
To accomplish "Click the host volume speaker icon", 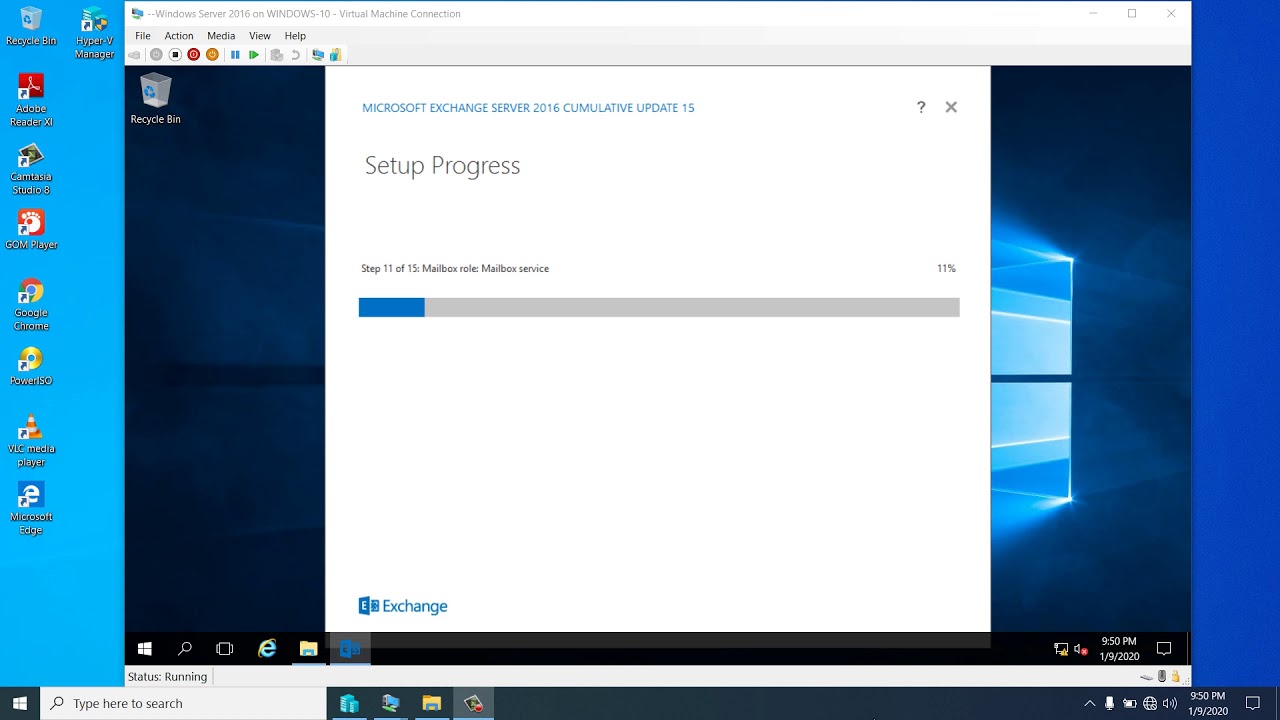I will pos(1169,703).
